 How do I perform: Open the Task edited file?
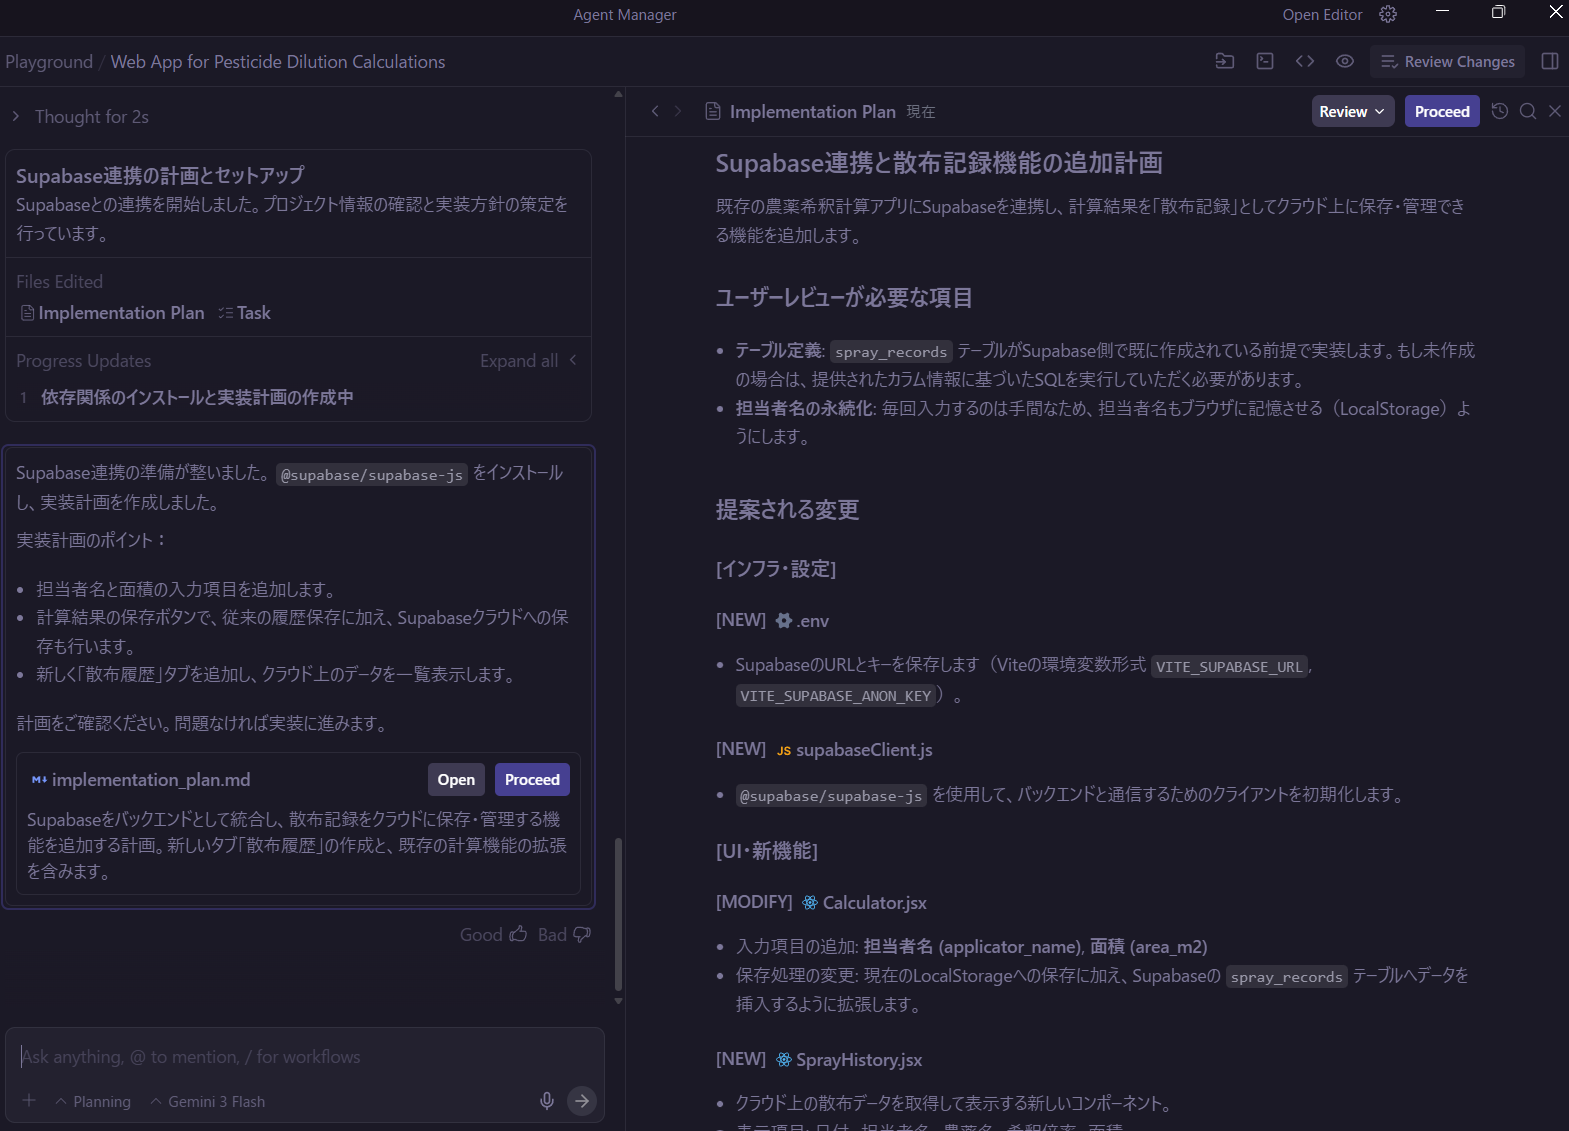pyautogui.click(x=245, y=313)
